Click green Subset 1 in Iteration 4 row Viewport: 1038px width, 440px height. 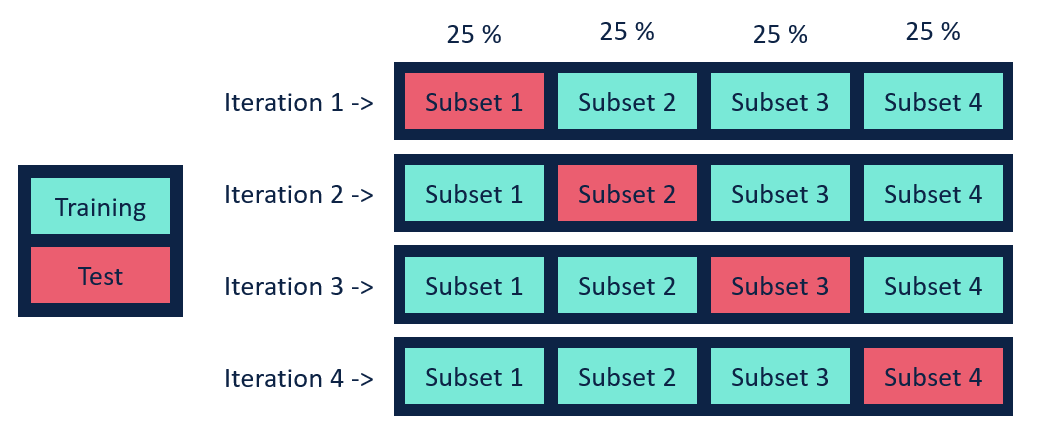474,376
